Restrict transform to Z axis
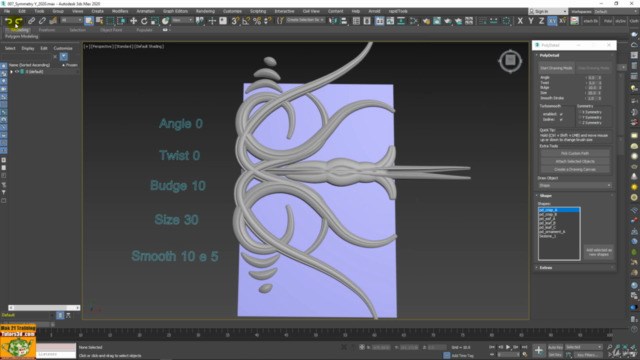This screenshot has height=360, width=640. pyautogui.click(x=541, y=21)
